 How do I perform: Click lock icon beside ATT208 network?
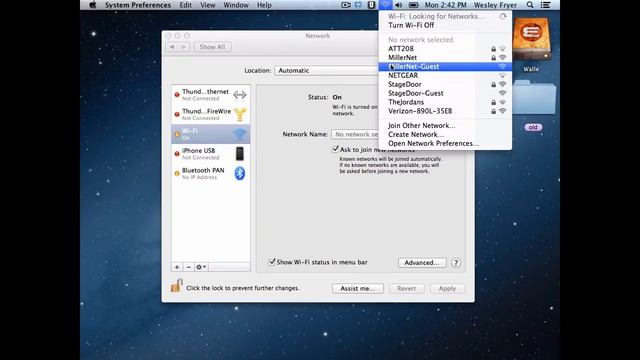coord(493,49)
